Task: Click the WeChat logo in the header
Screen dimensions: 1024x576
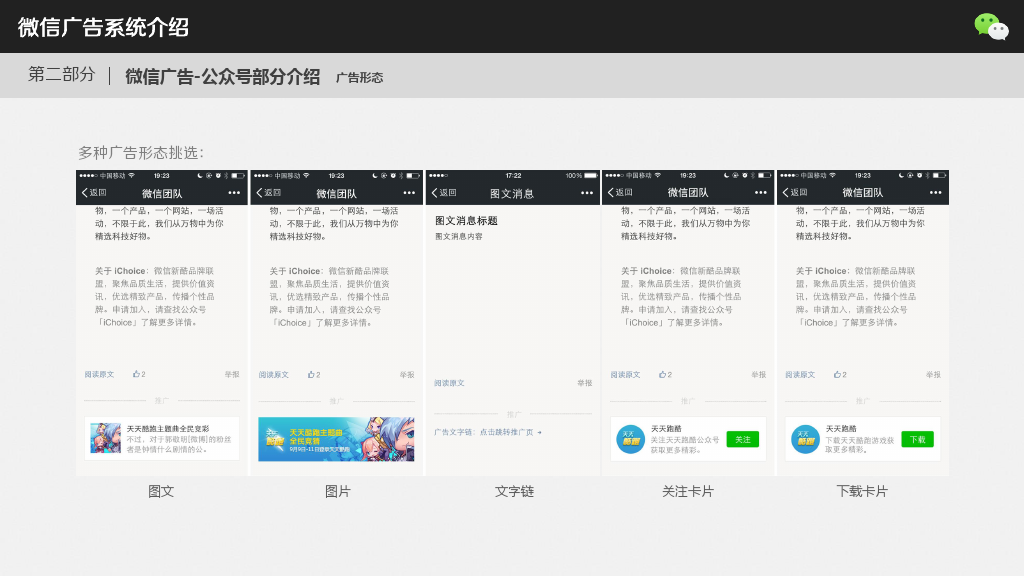Action: 991,26
